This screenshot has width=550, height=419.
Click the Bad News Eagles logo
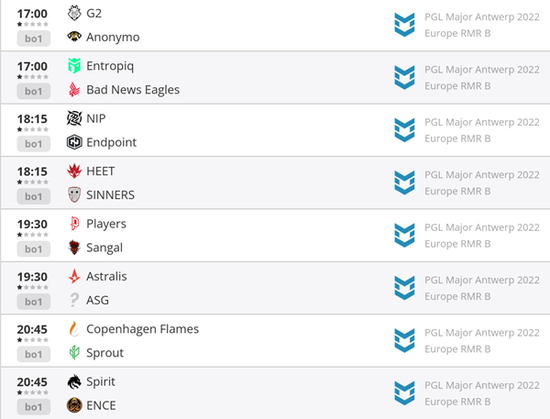click(x=74, y=89)
